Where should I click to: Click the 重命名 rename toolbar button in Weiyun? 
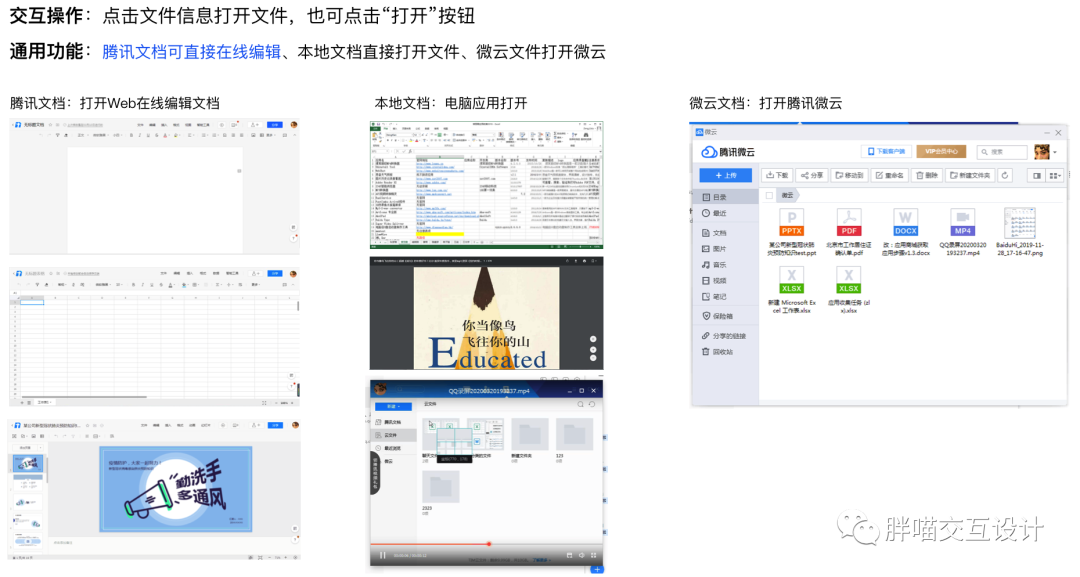[889, 176]
